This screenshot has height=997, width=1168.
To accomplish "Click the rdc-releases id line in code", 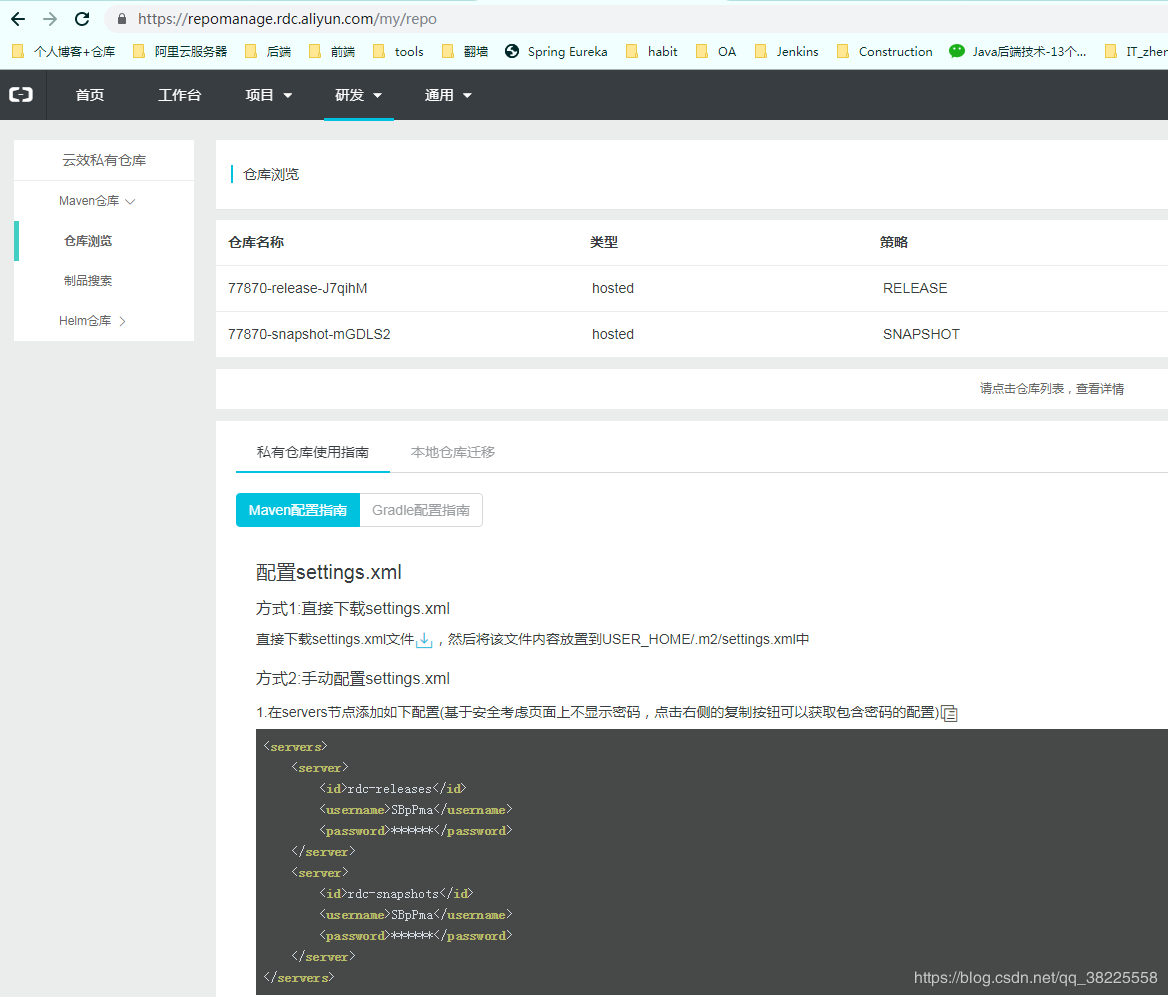I will [393, 789].
